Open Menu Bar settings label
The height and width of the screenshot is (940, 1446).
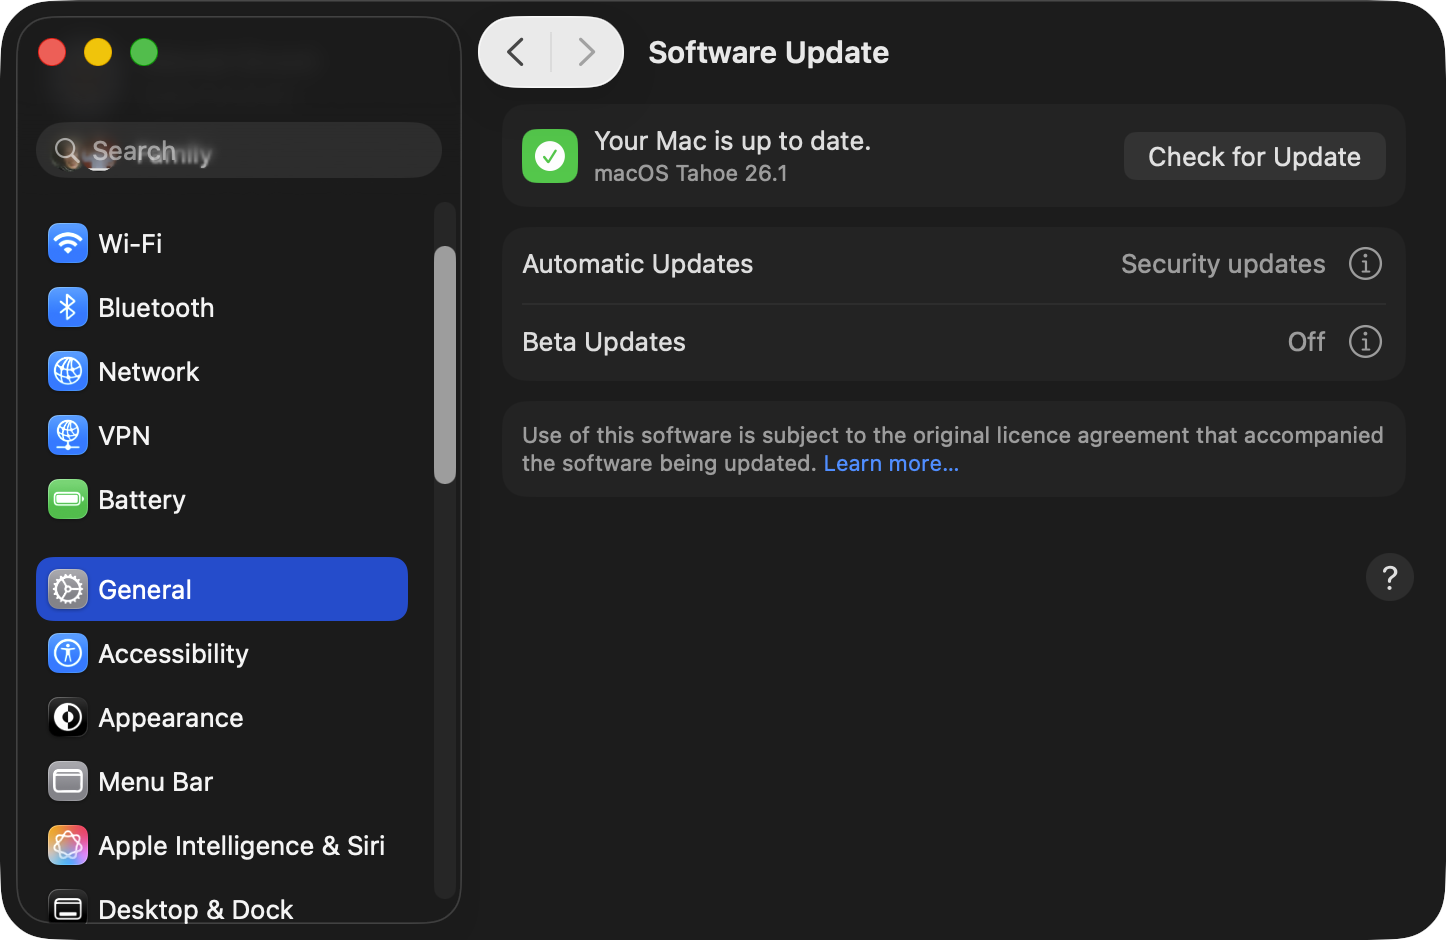[156, 781]
